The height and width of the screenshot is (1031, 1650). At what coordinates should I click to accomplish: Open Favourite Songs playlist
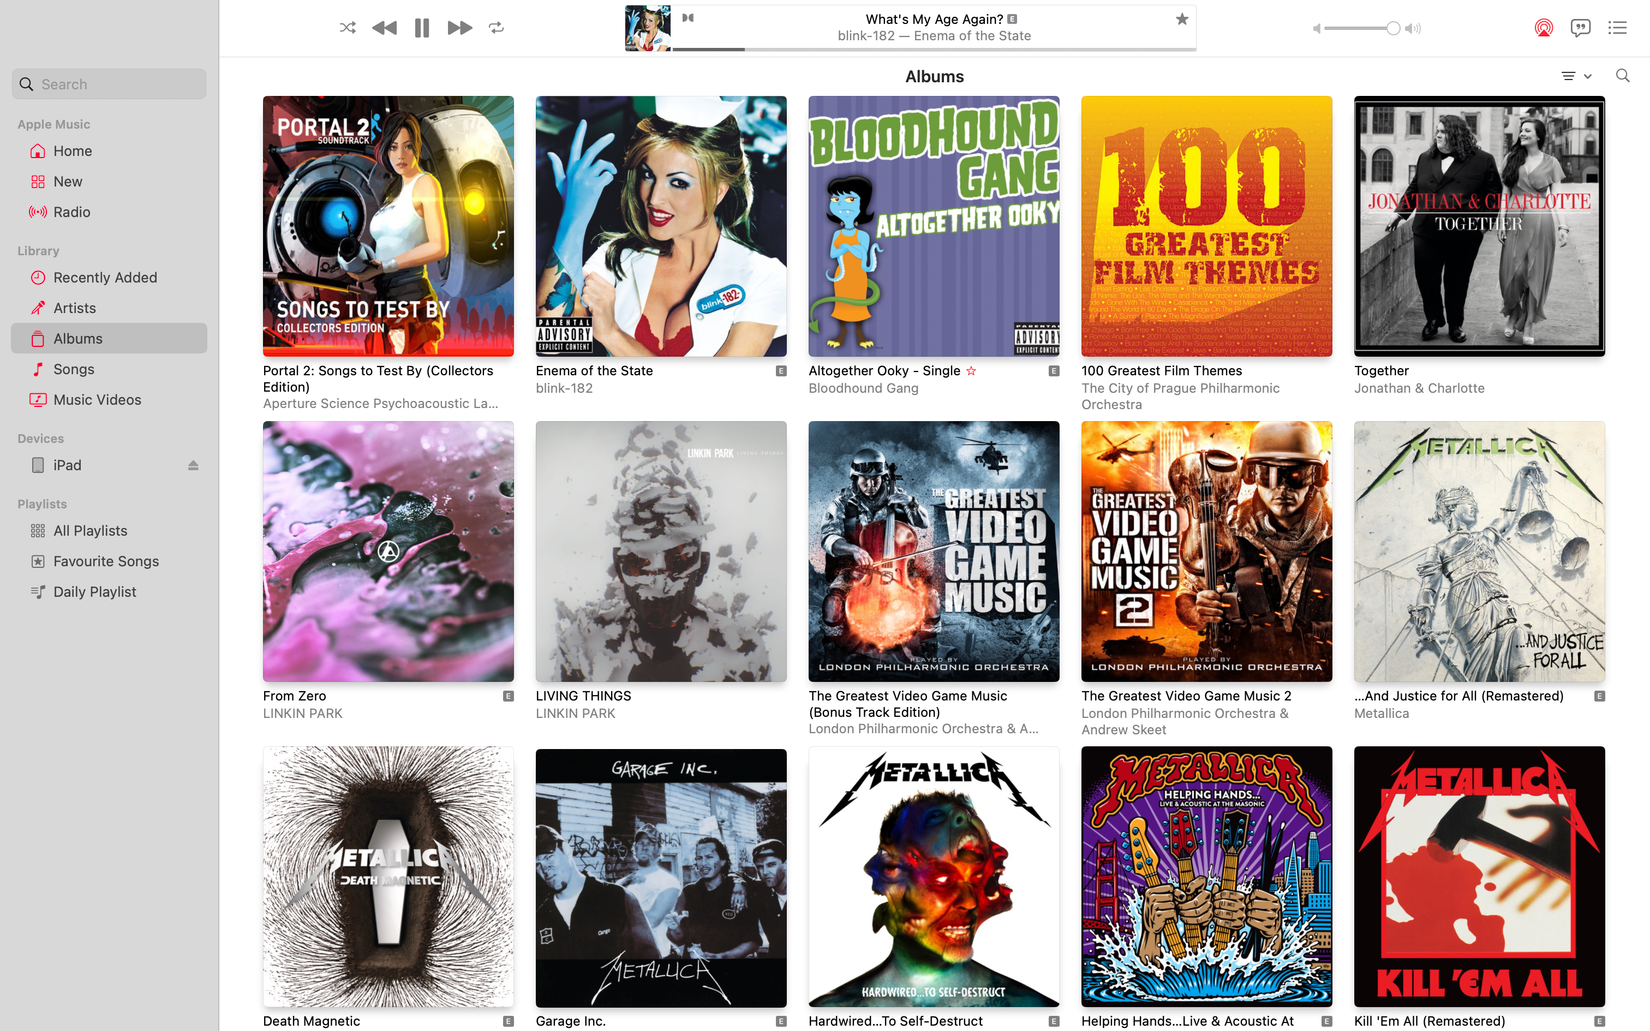click(109, 561)
